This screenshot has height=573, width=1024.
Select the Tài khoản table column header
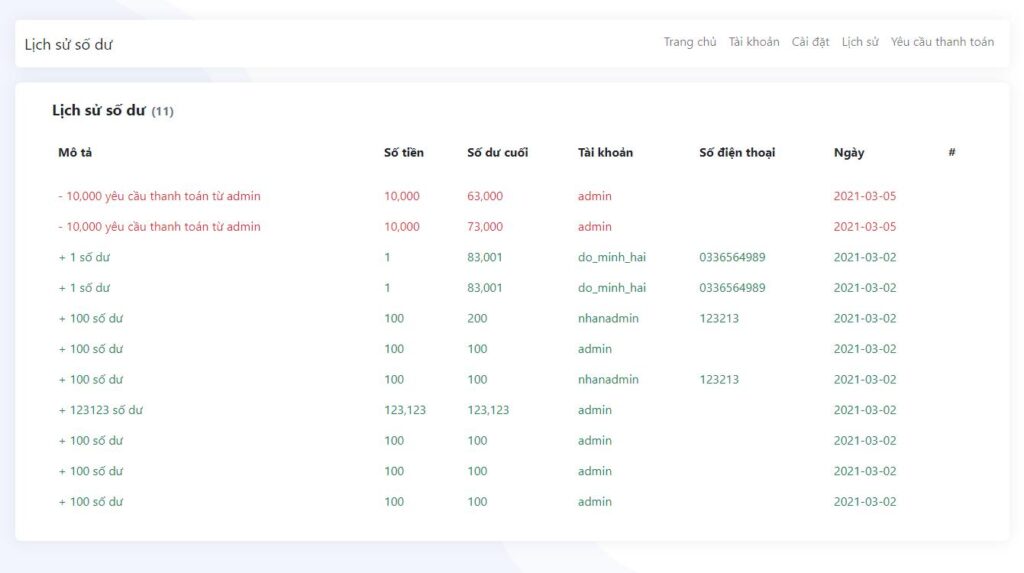coord(605,153)
